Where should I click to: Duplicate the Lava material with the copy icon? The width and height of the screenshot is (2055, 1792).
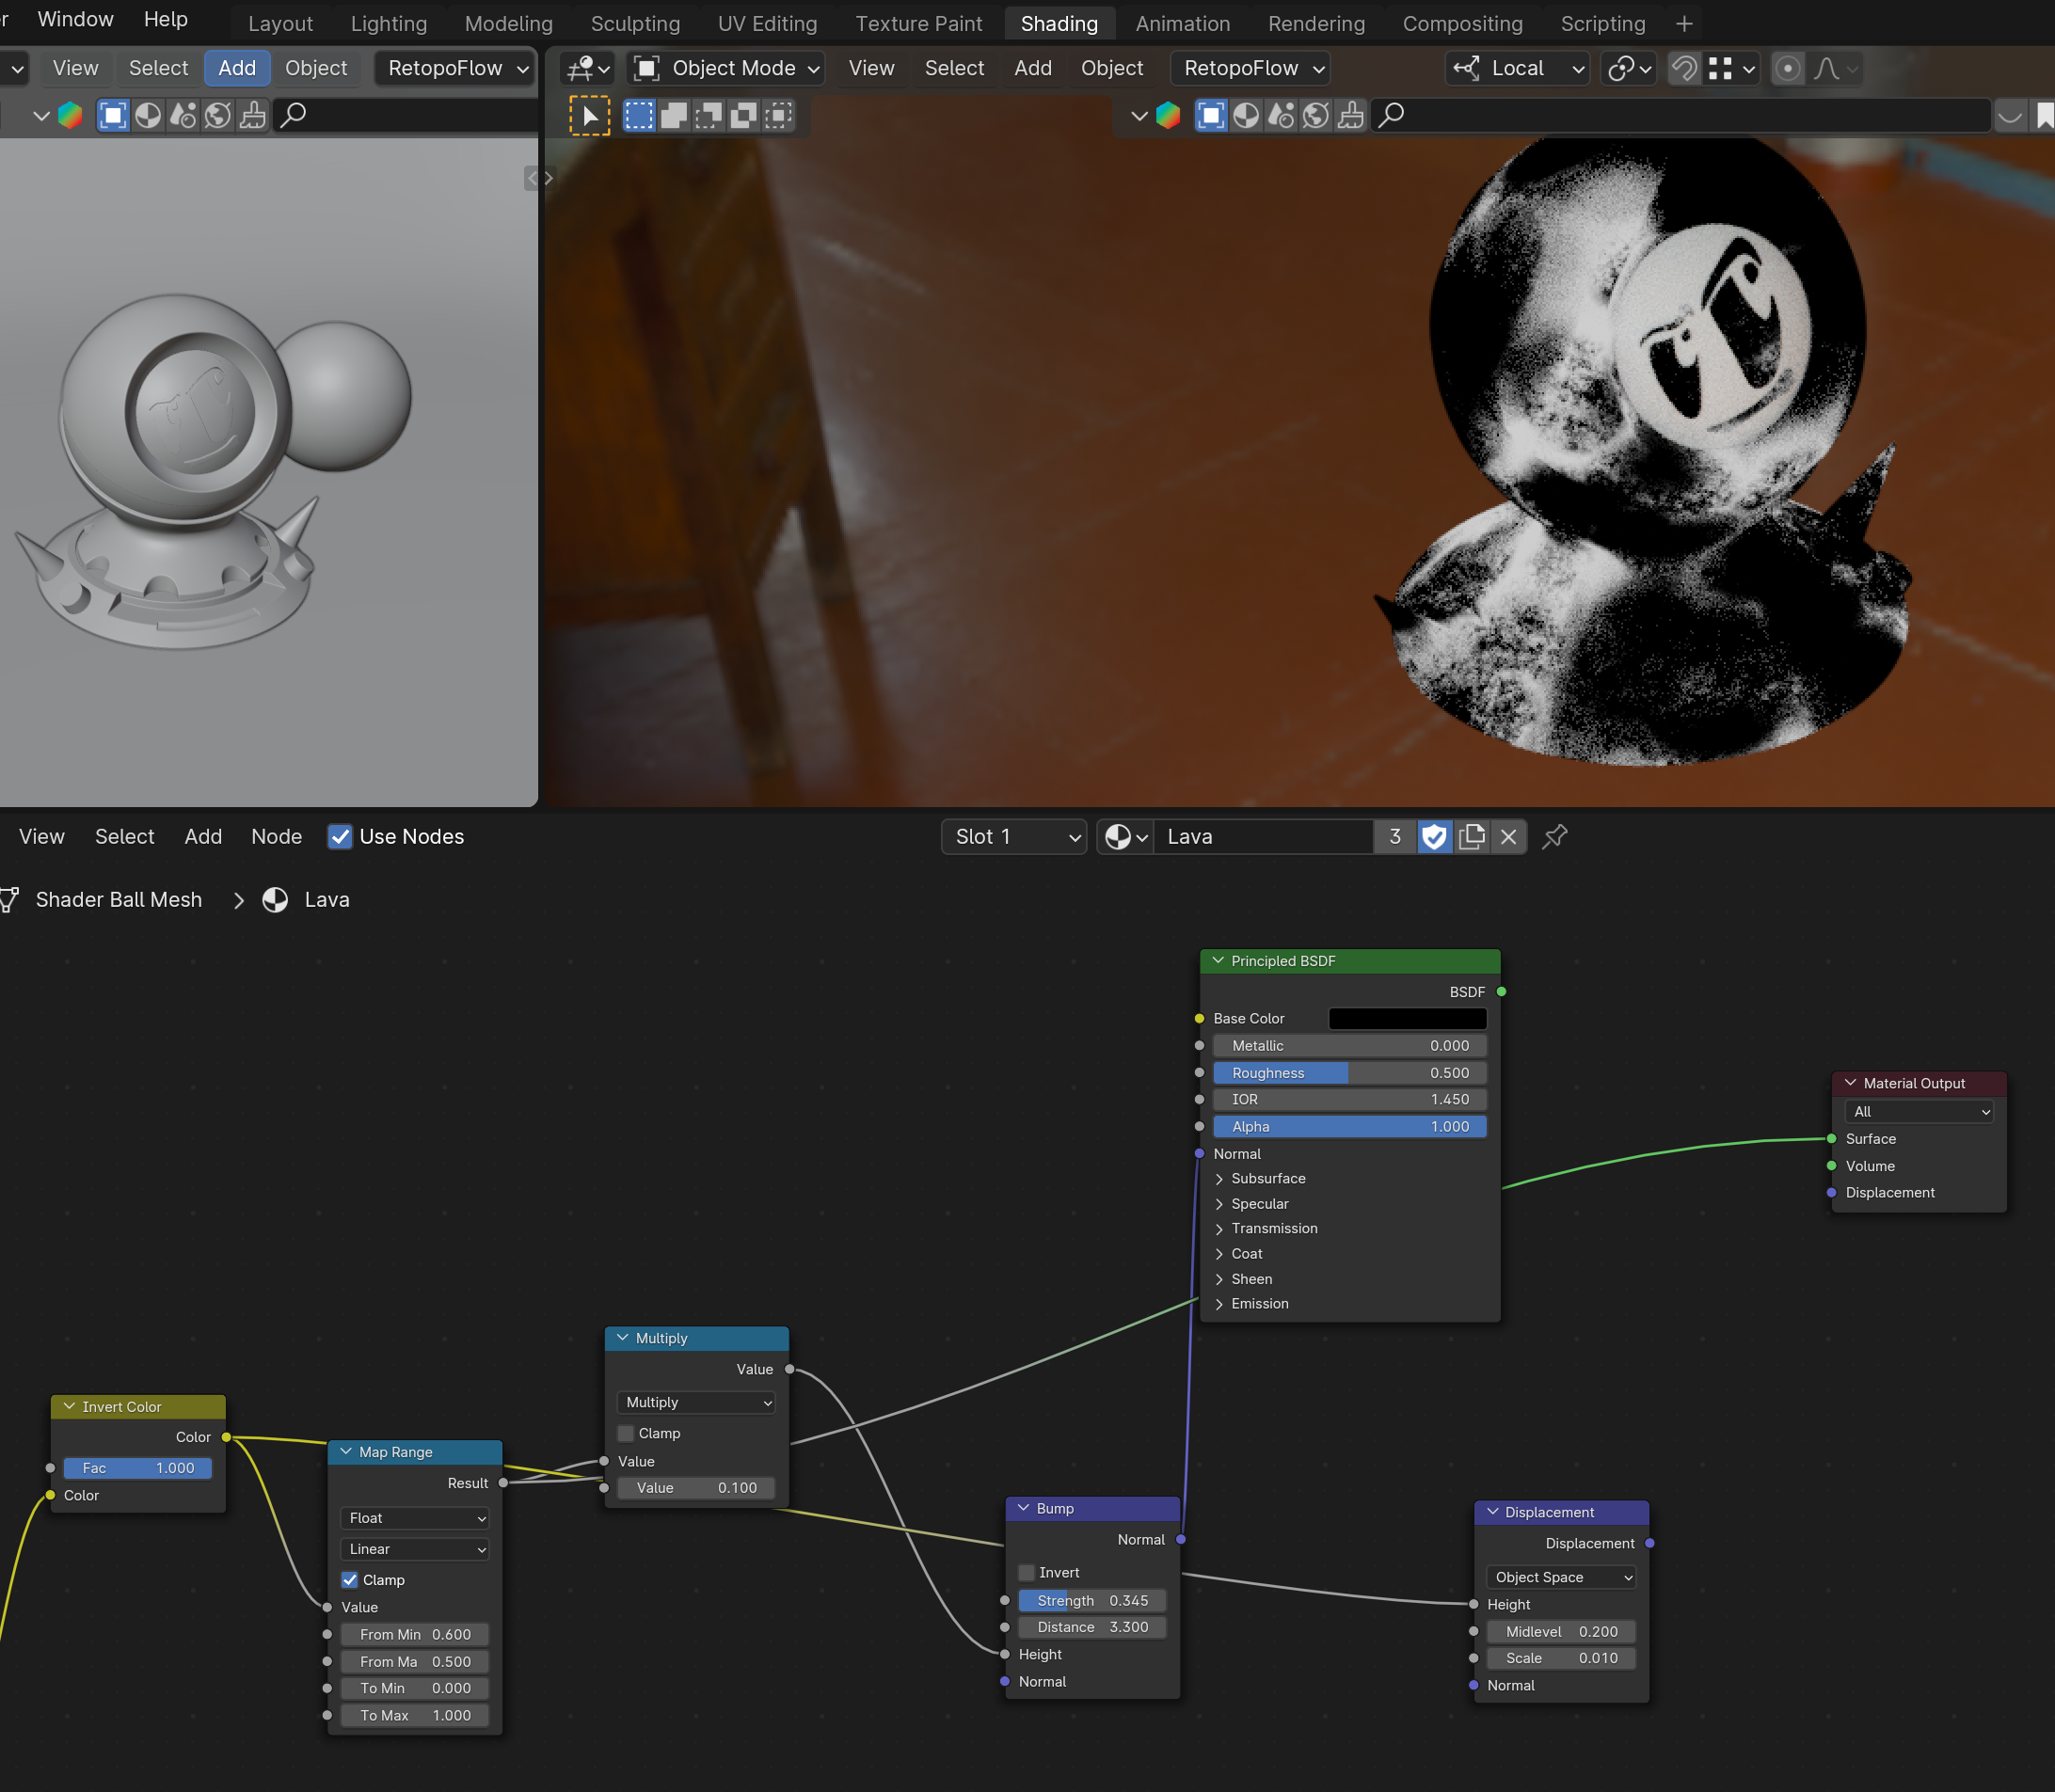tap(1472, 837)
